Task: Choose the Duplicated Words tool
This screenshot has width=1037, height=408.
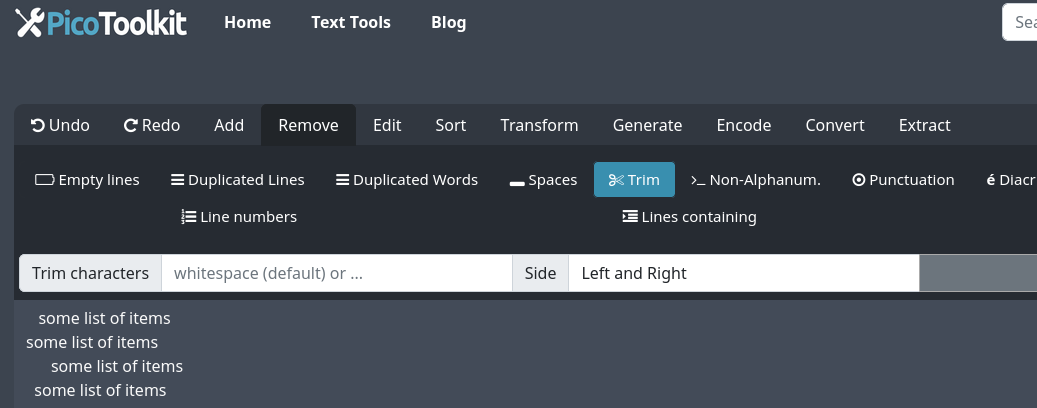Action: pos(407,180)
